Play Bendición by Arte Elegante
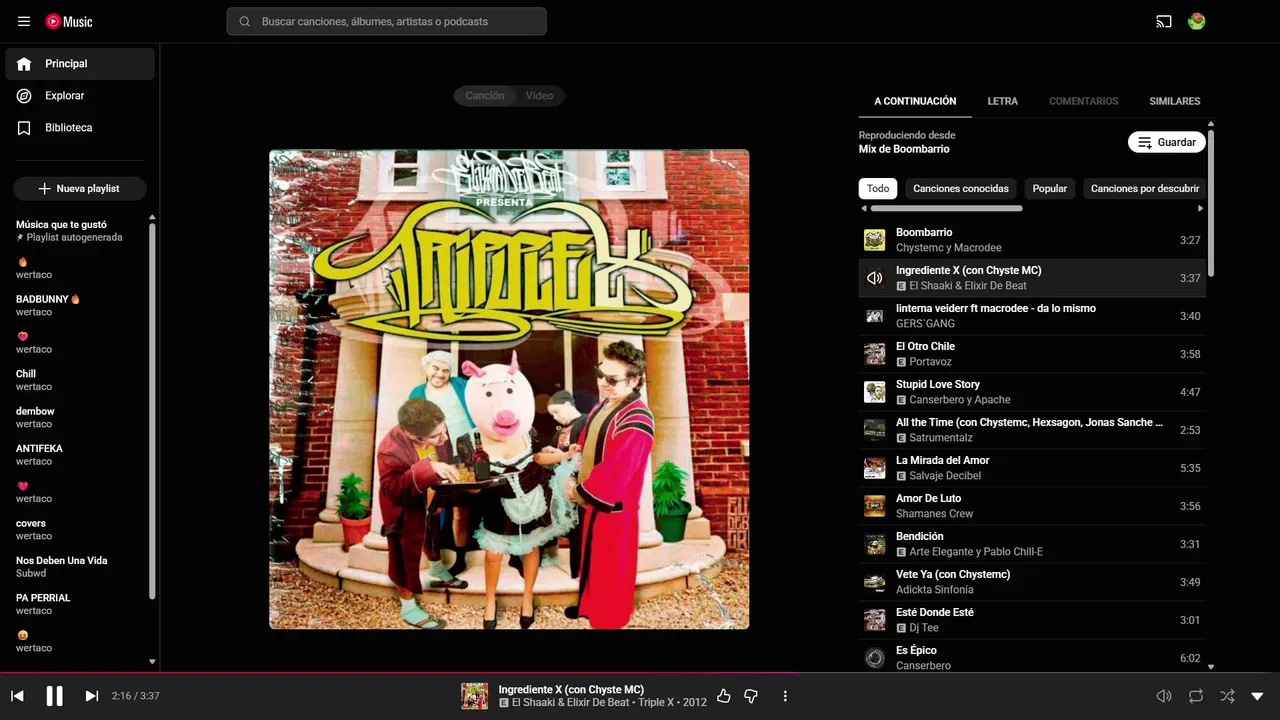Viewport: 1280px width, 720px height. click(1032, 544)
